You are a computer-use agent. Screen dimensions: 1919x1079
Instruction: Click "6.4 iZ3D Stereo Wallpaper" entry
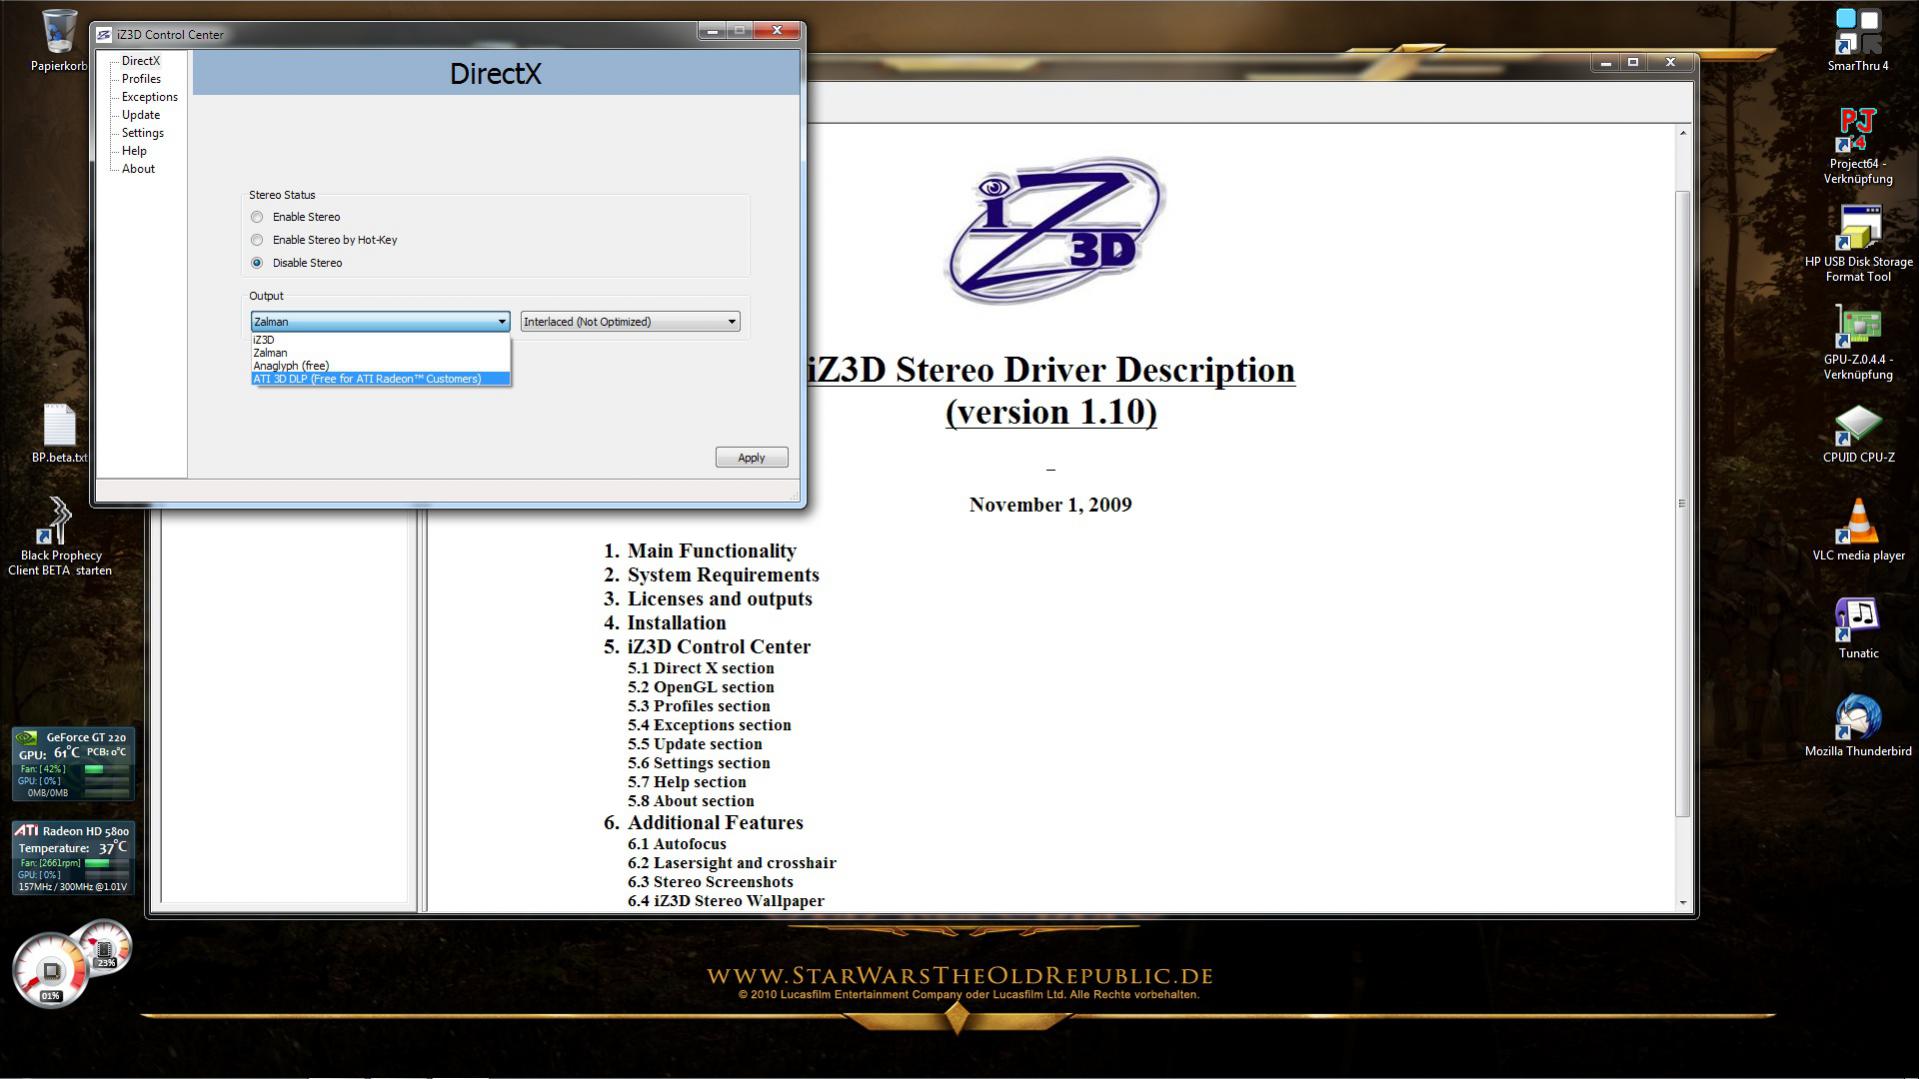pyautogui.click(x=725, y=901)
